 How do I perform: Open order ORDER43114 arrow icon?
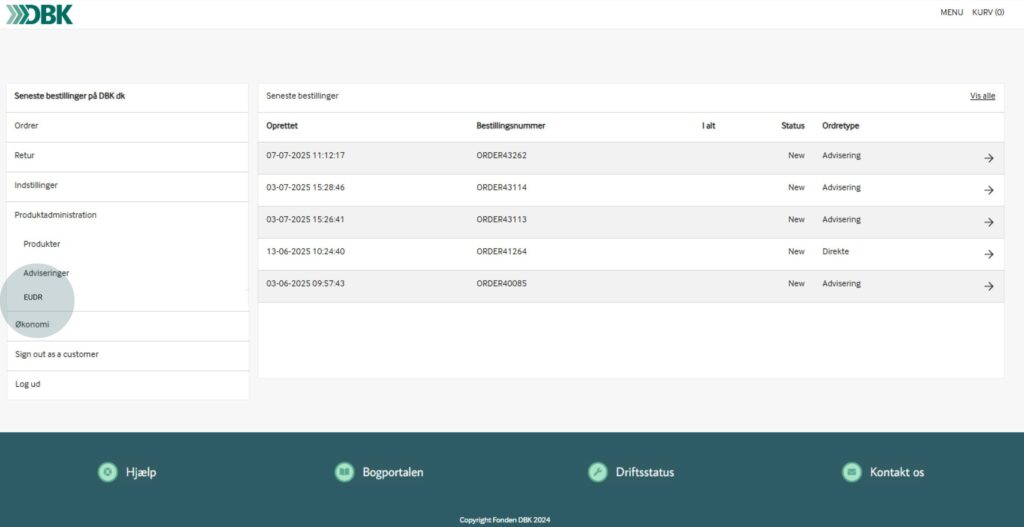tap(988, 190)
